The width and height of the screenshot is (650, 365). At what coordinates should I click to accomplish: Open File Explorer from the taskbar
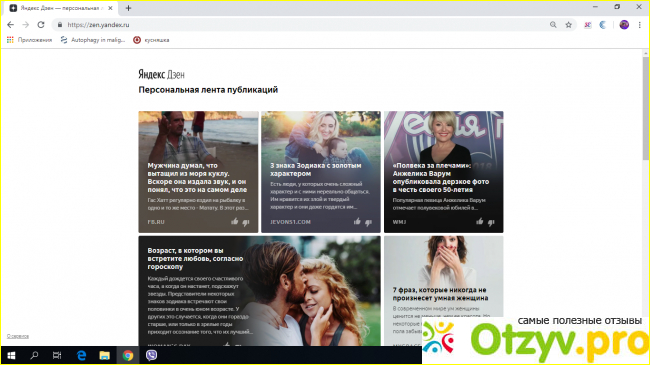click(104, 355)
